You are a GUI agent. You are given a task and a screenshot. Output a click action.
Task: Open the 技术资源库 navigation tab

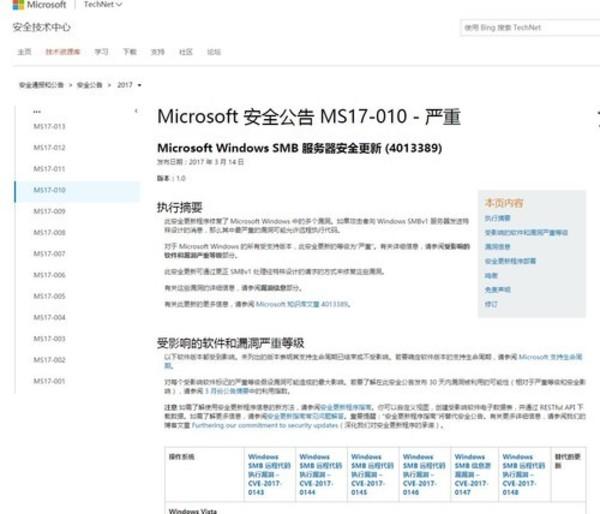63,52
